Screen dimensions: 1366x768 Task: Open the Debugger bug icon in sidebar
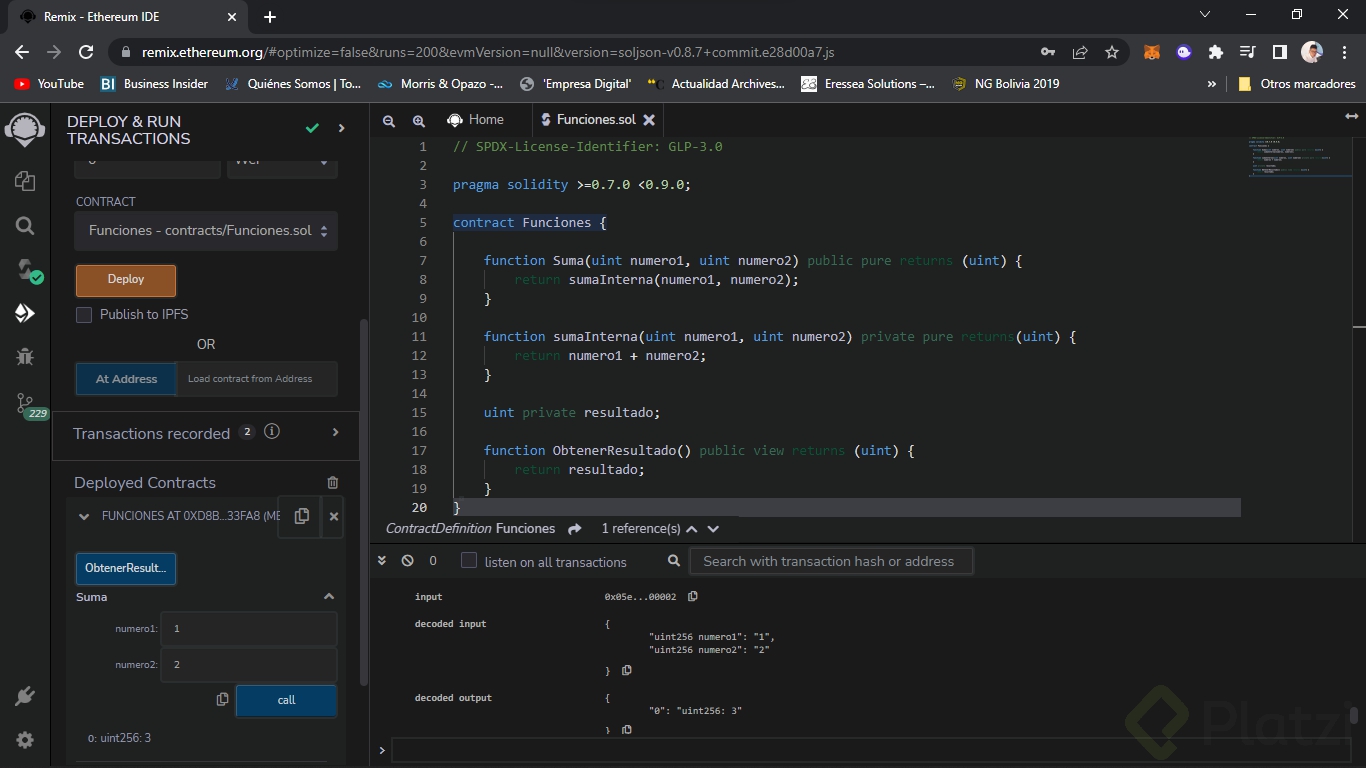click(25, 357)
